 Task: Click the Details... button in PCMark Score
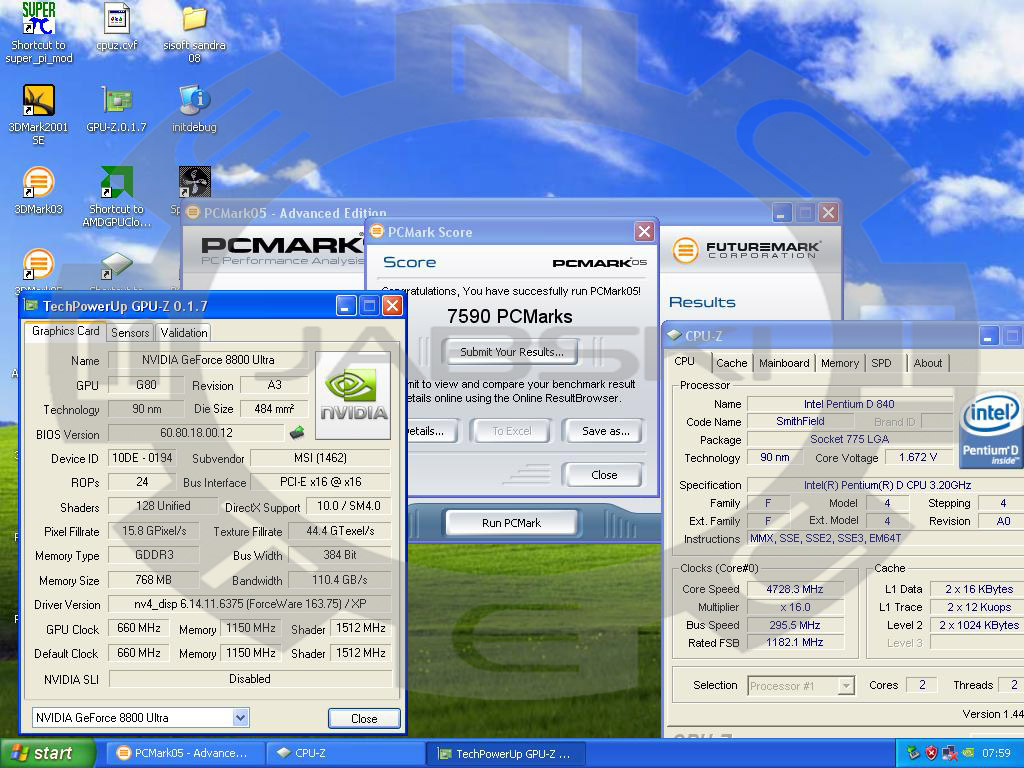coord(431,431)
